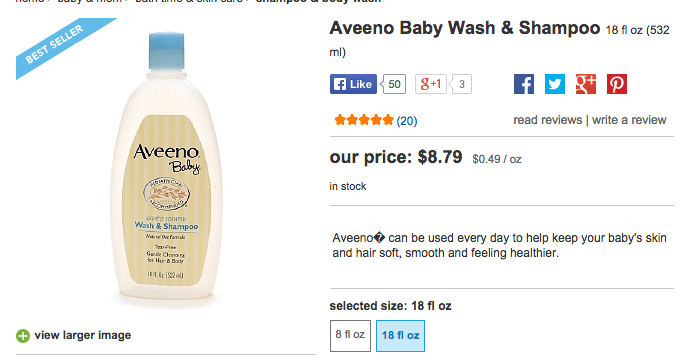
Task: Open the (20) review count link
Action: coord(407,121)
